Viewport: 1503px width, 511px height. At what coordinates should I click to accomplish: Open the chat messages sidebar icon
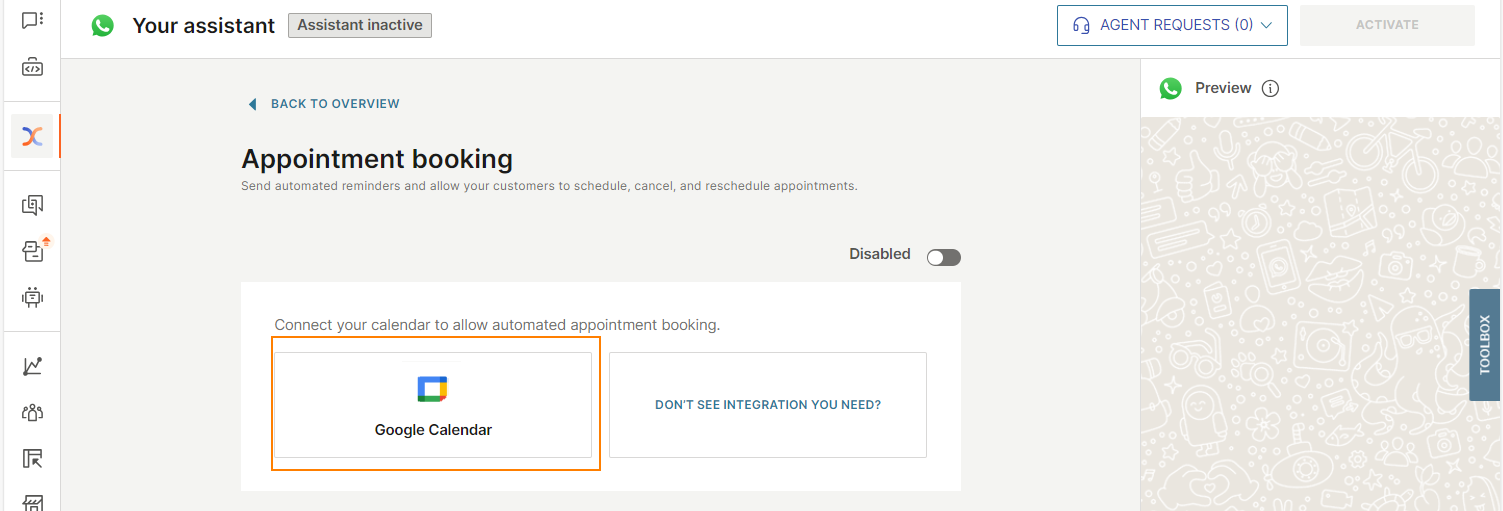point(32,20)
